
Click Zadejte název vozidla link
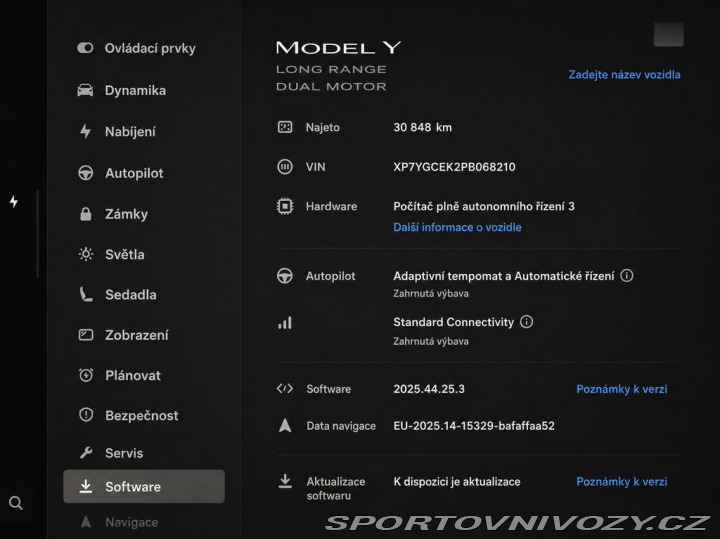point(624,74)
